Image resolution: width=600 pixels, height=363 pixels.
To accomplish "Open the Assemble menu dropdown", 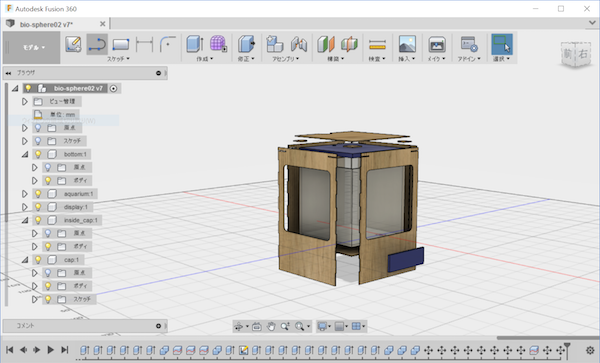I will 285,59.
